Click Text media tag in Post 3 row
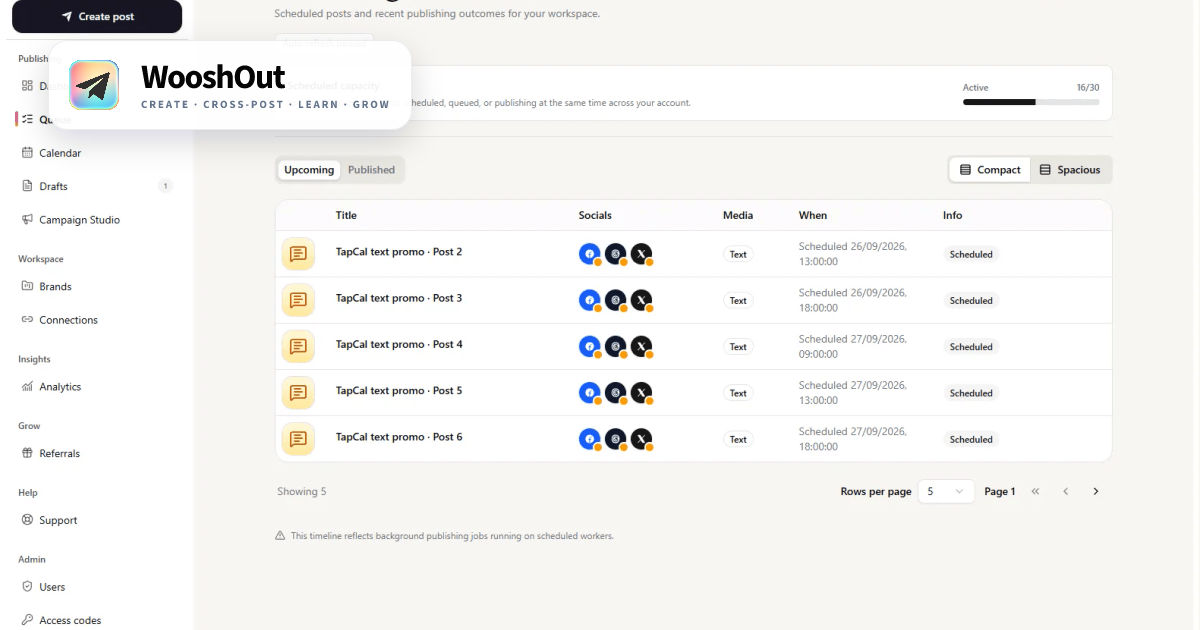 (738, 300)
